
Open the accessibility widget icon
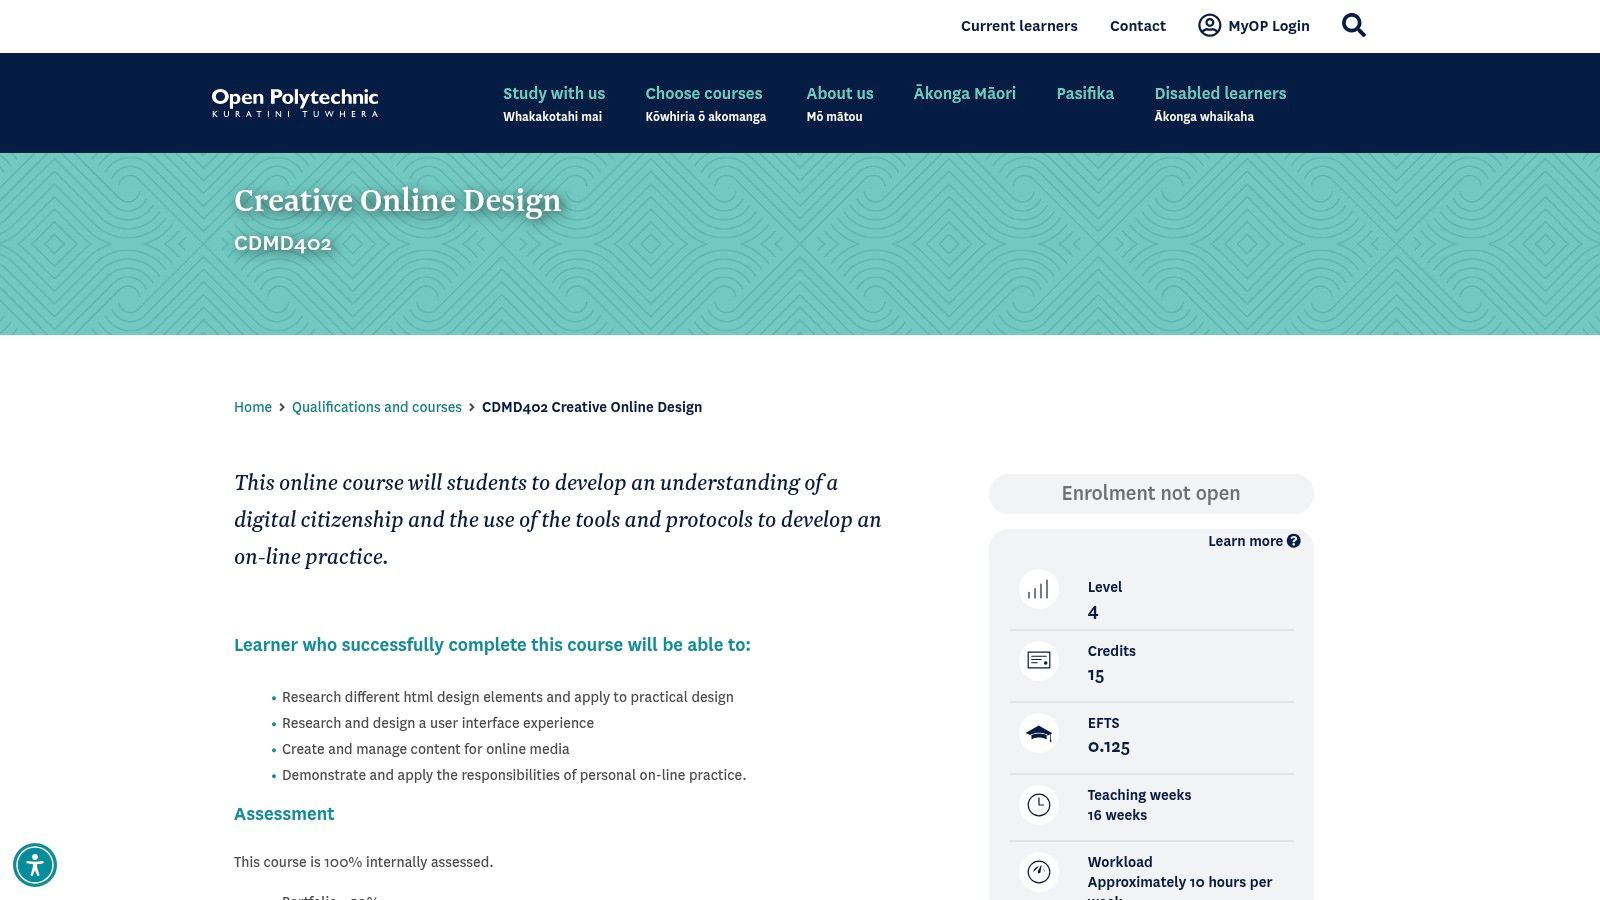[x=35, y=865]
